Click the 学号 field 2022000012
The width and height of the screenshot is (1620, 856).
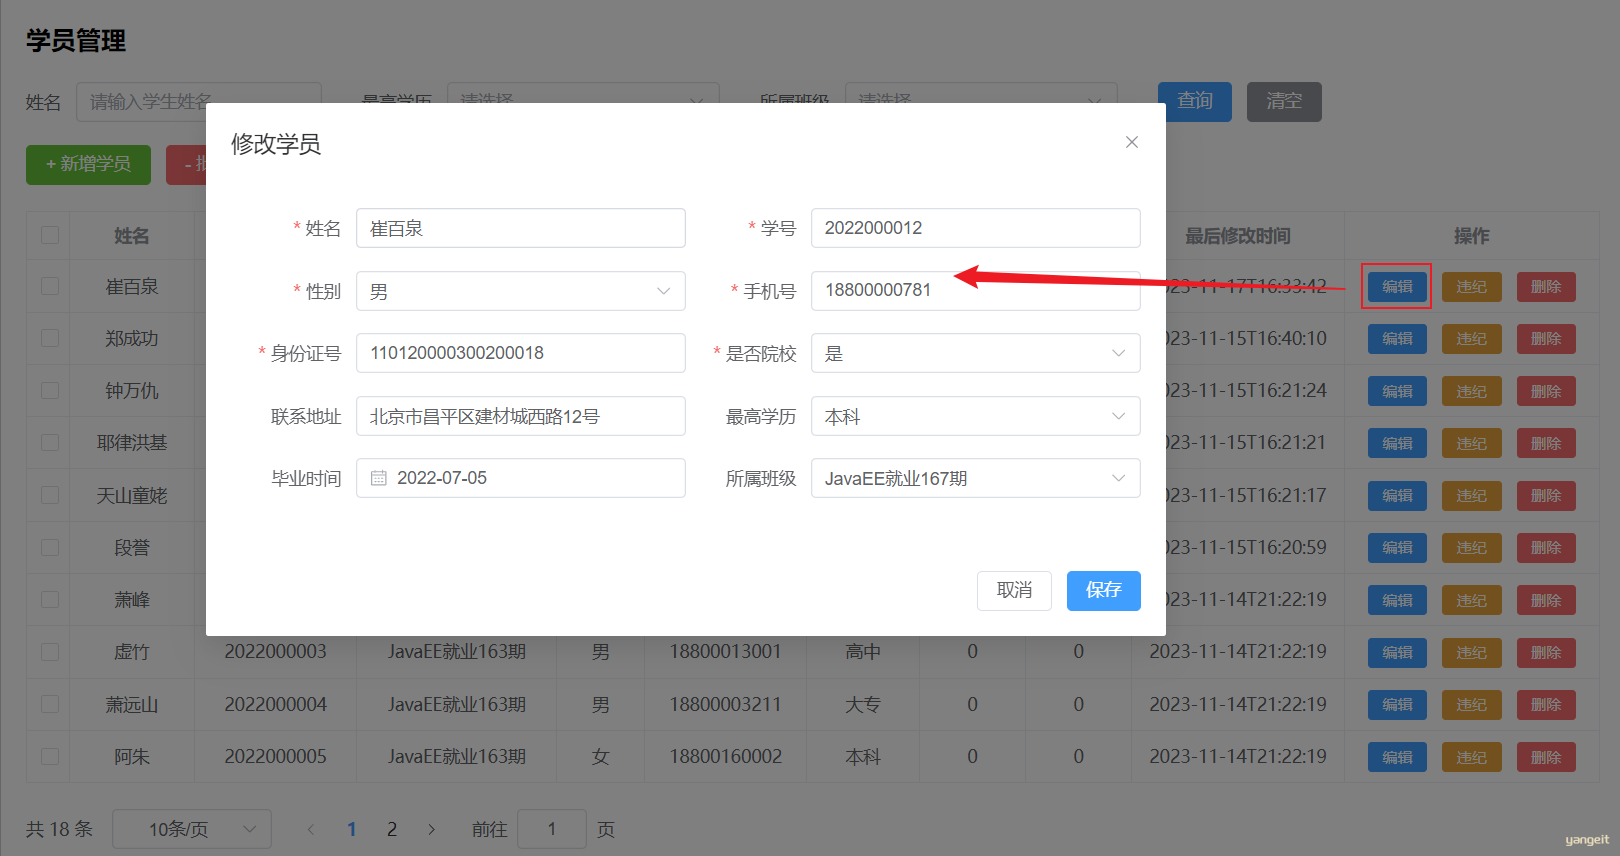[x=976, y=228]
